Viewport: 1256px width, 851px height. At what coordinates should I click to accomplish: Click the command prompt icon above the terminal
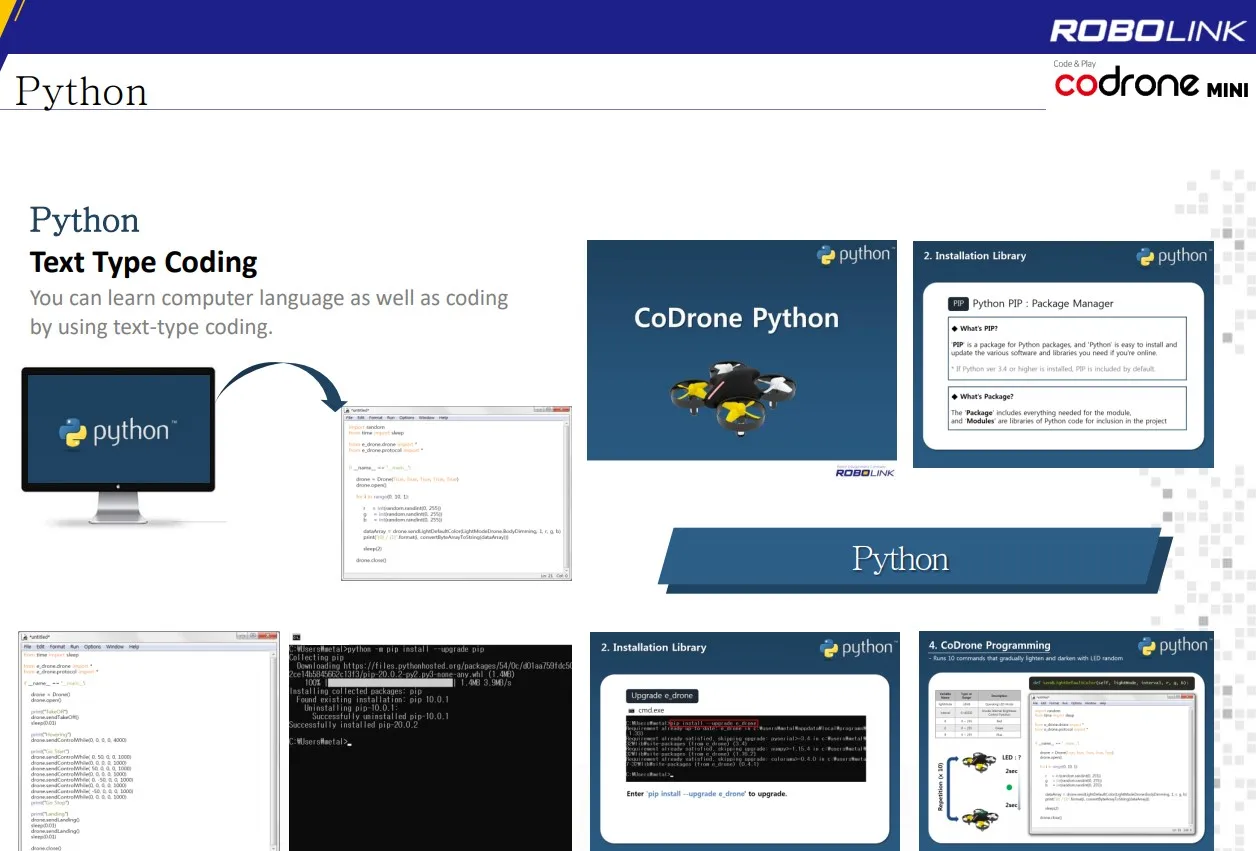point(296,637)
